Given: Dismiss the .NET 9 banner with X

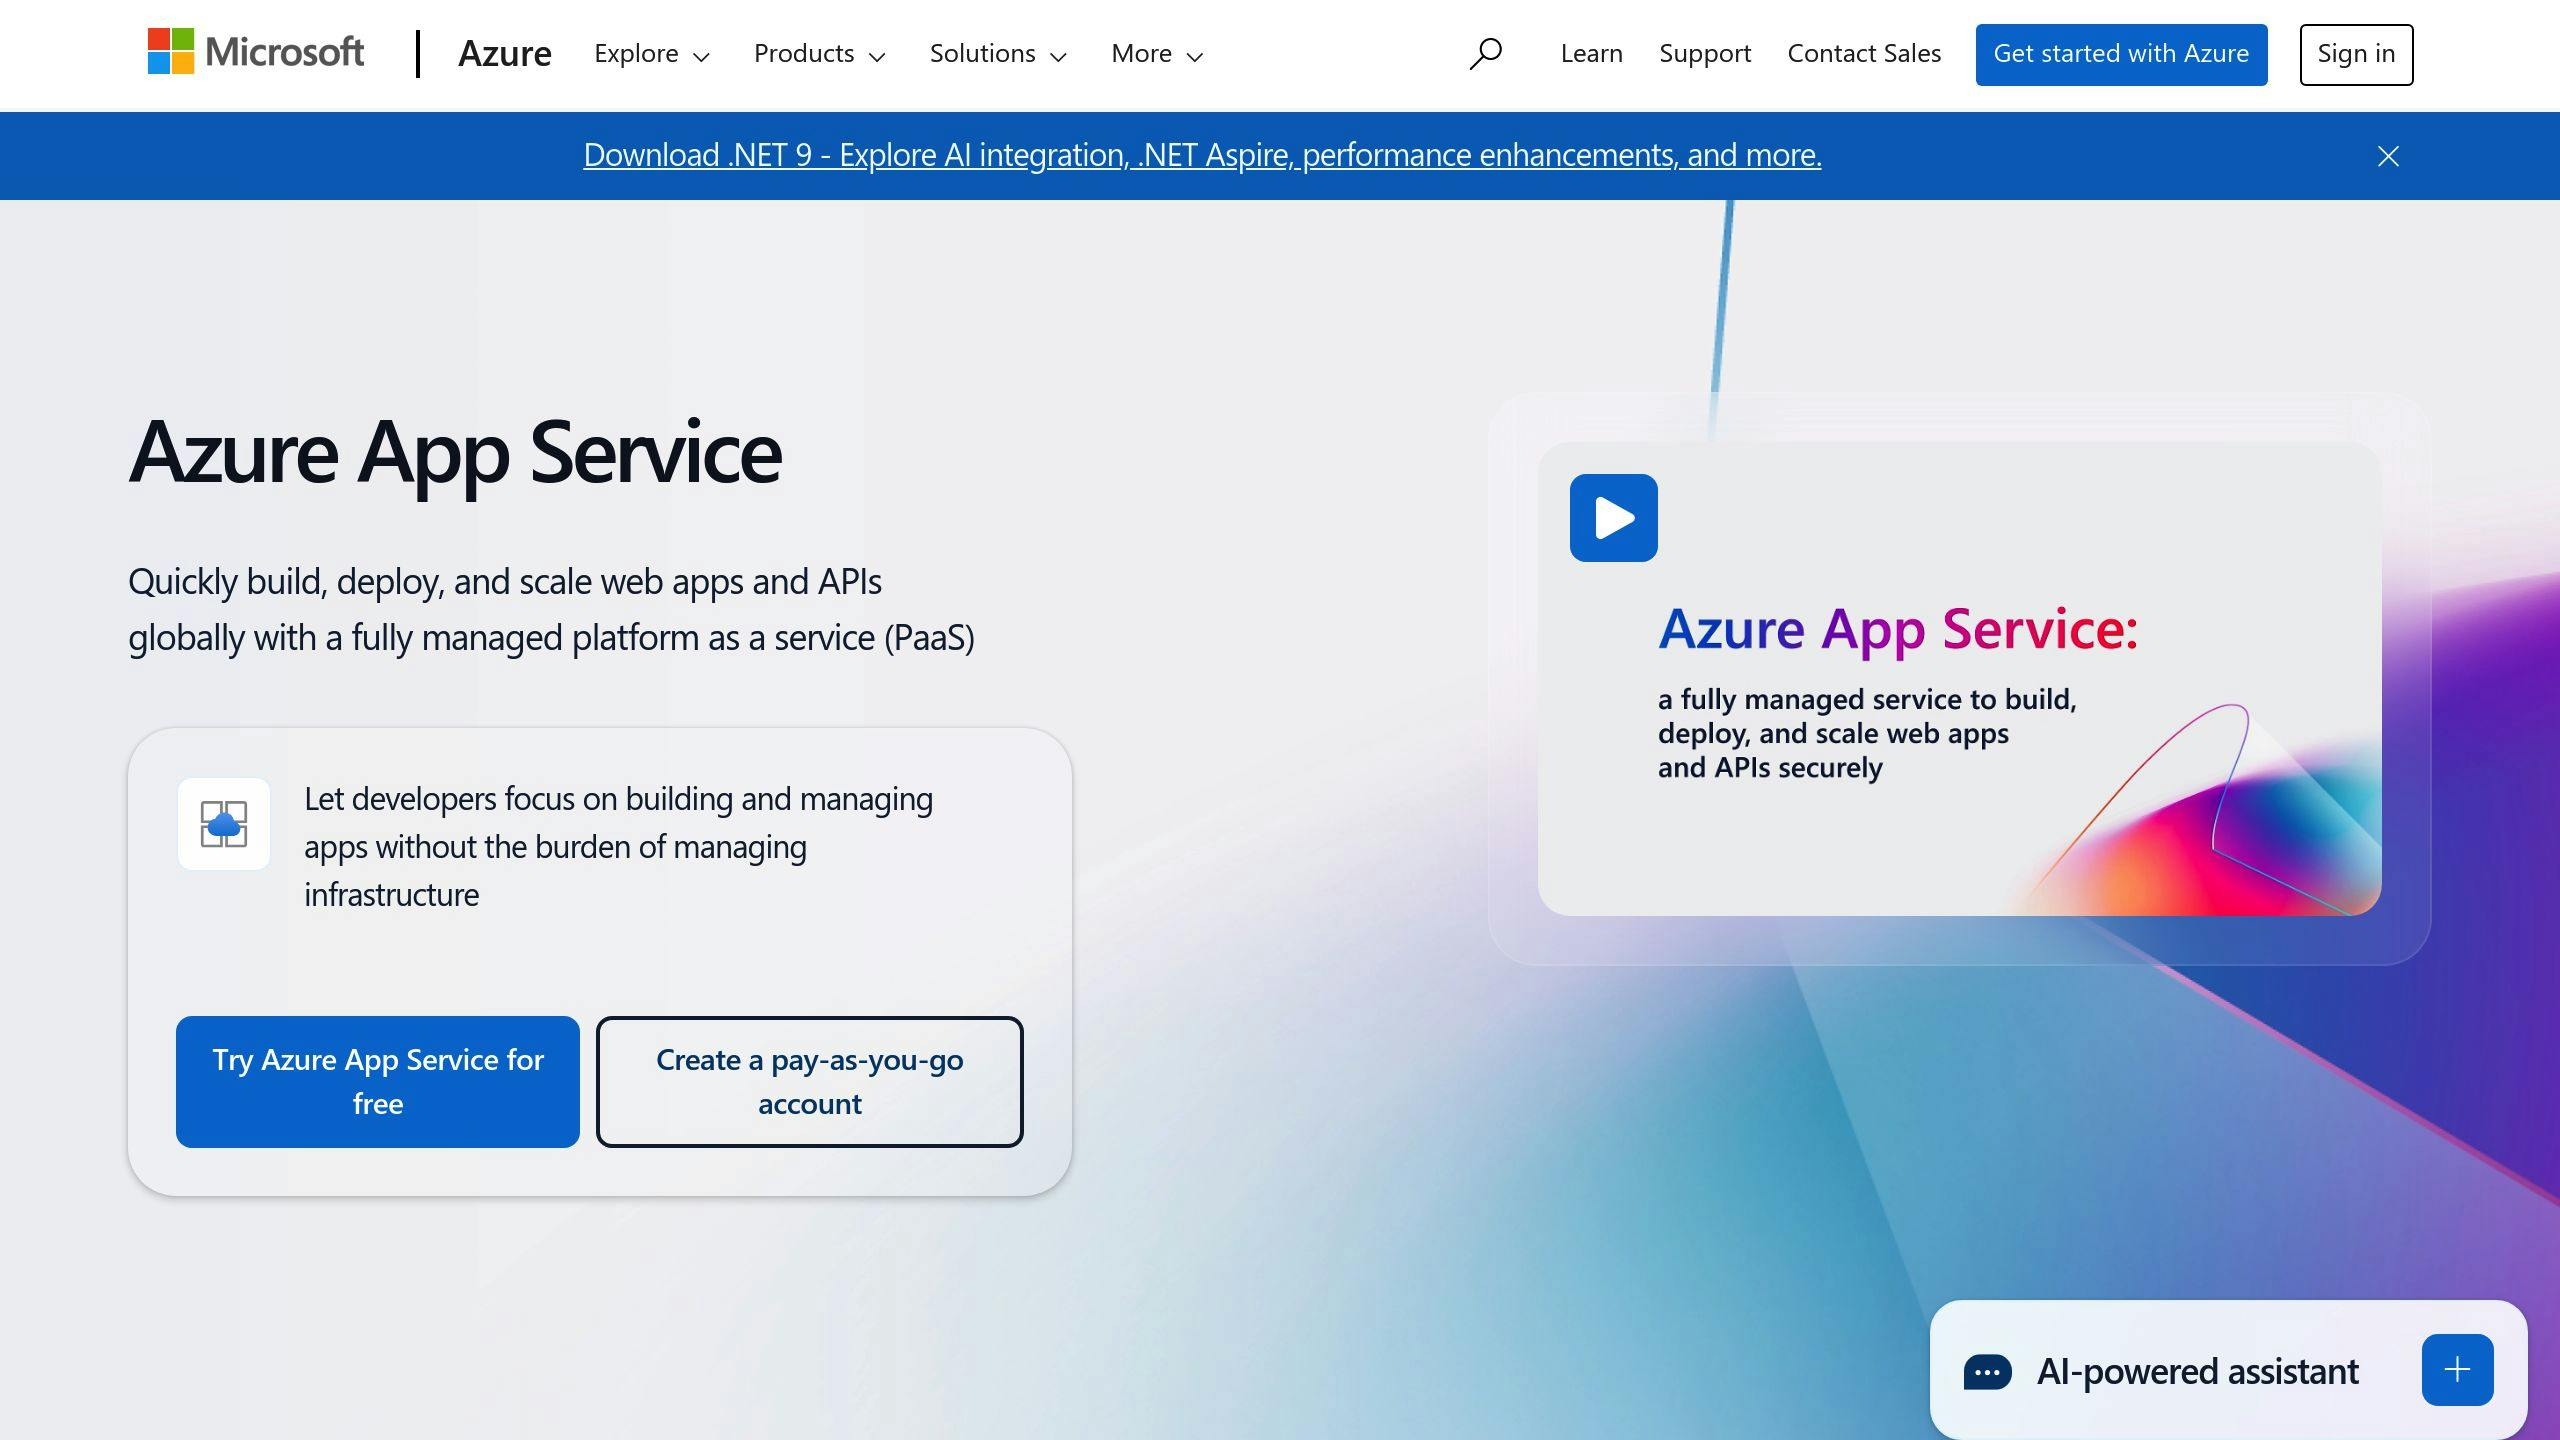Looking at the screenshot, I should point(2388,156).
